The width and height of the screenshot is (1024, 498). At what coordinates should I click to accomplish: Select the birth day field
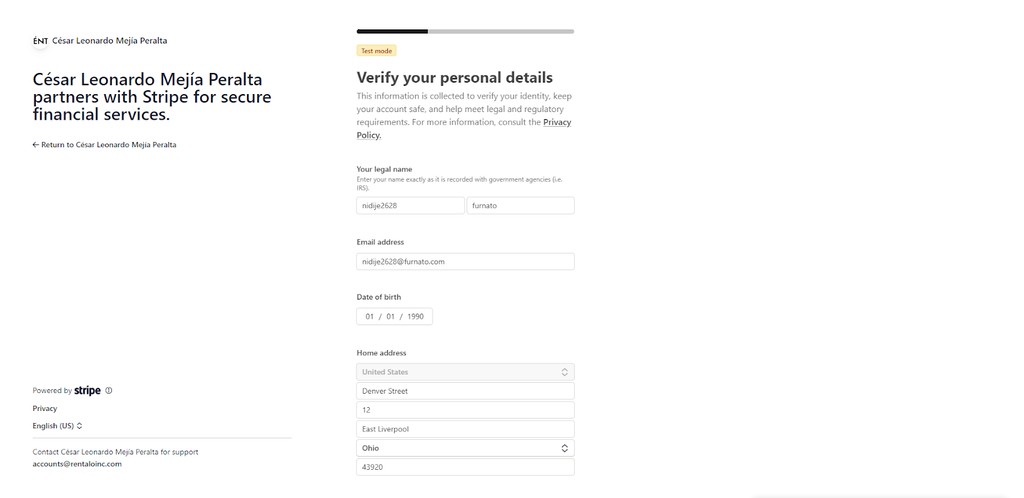pyautogui.click(x=391, y=316)
